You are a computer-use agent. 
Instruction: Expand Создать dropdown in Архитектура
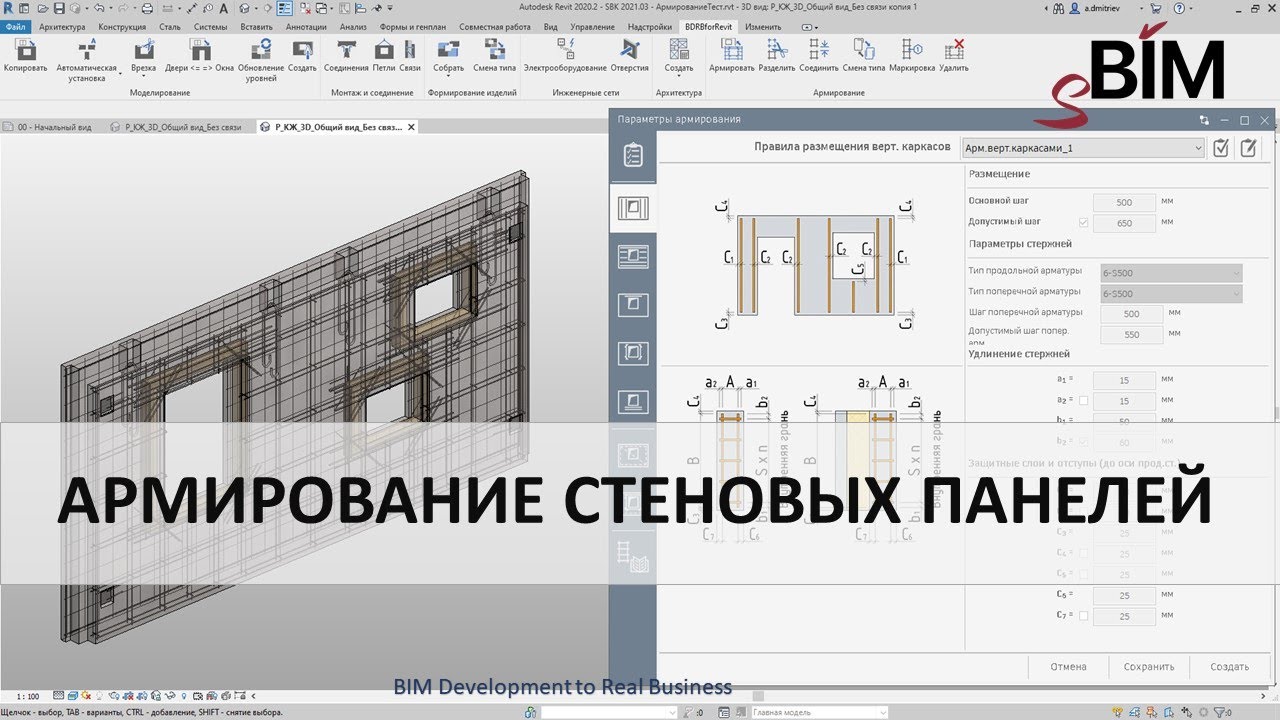click(x=679, y=78)
